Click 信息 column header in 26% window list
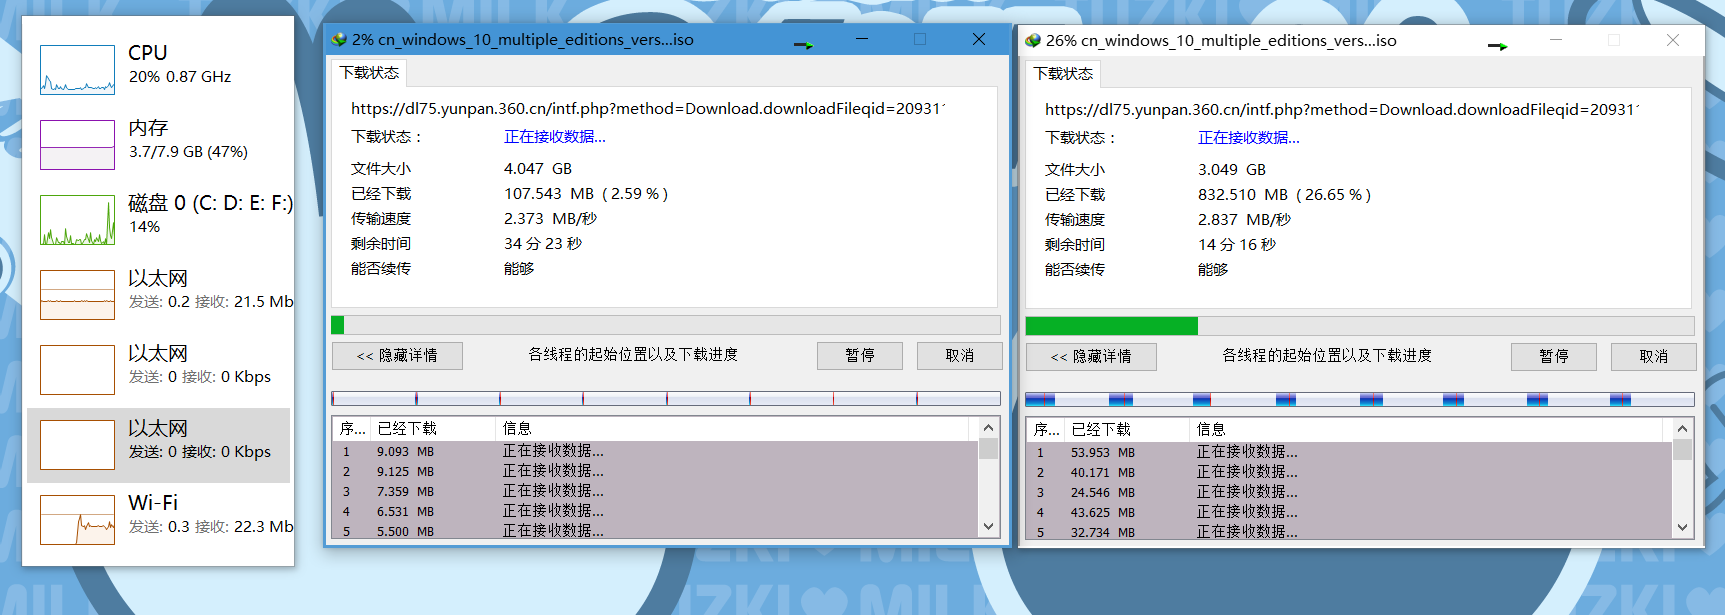Screen dimensions: 1725x615 pos(1426,429)
